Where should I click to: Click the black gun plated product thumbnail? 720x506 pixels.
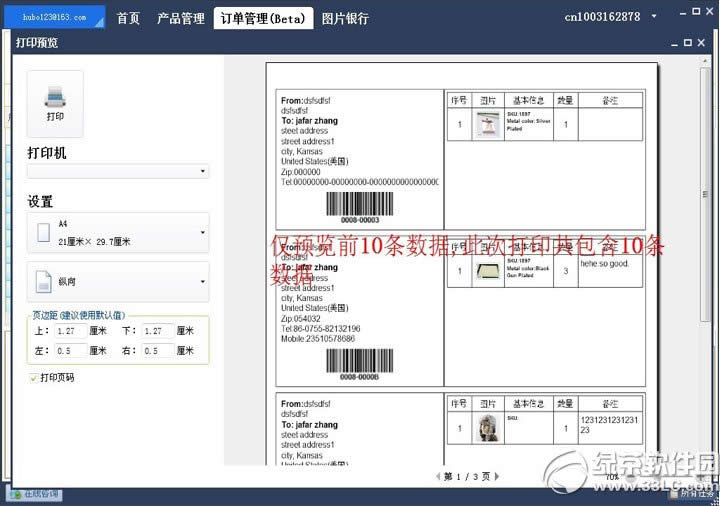pos(487,271)
